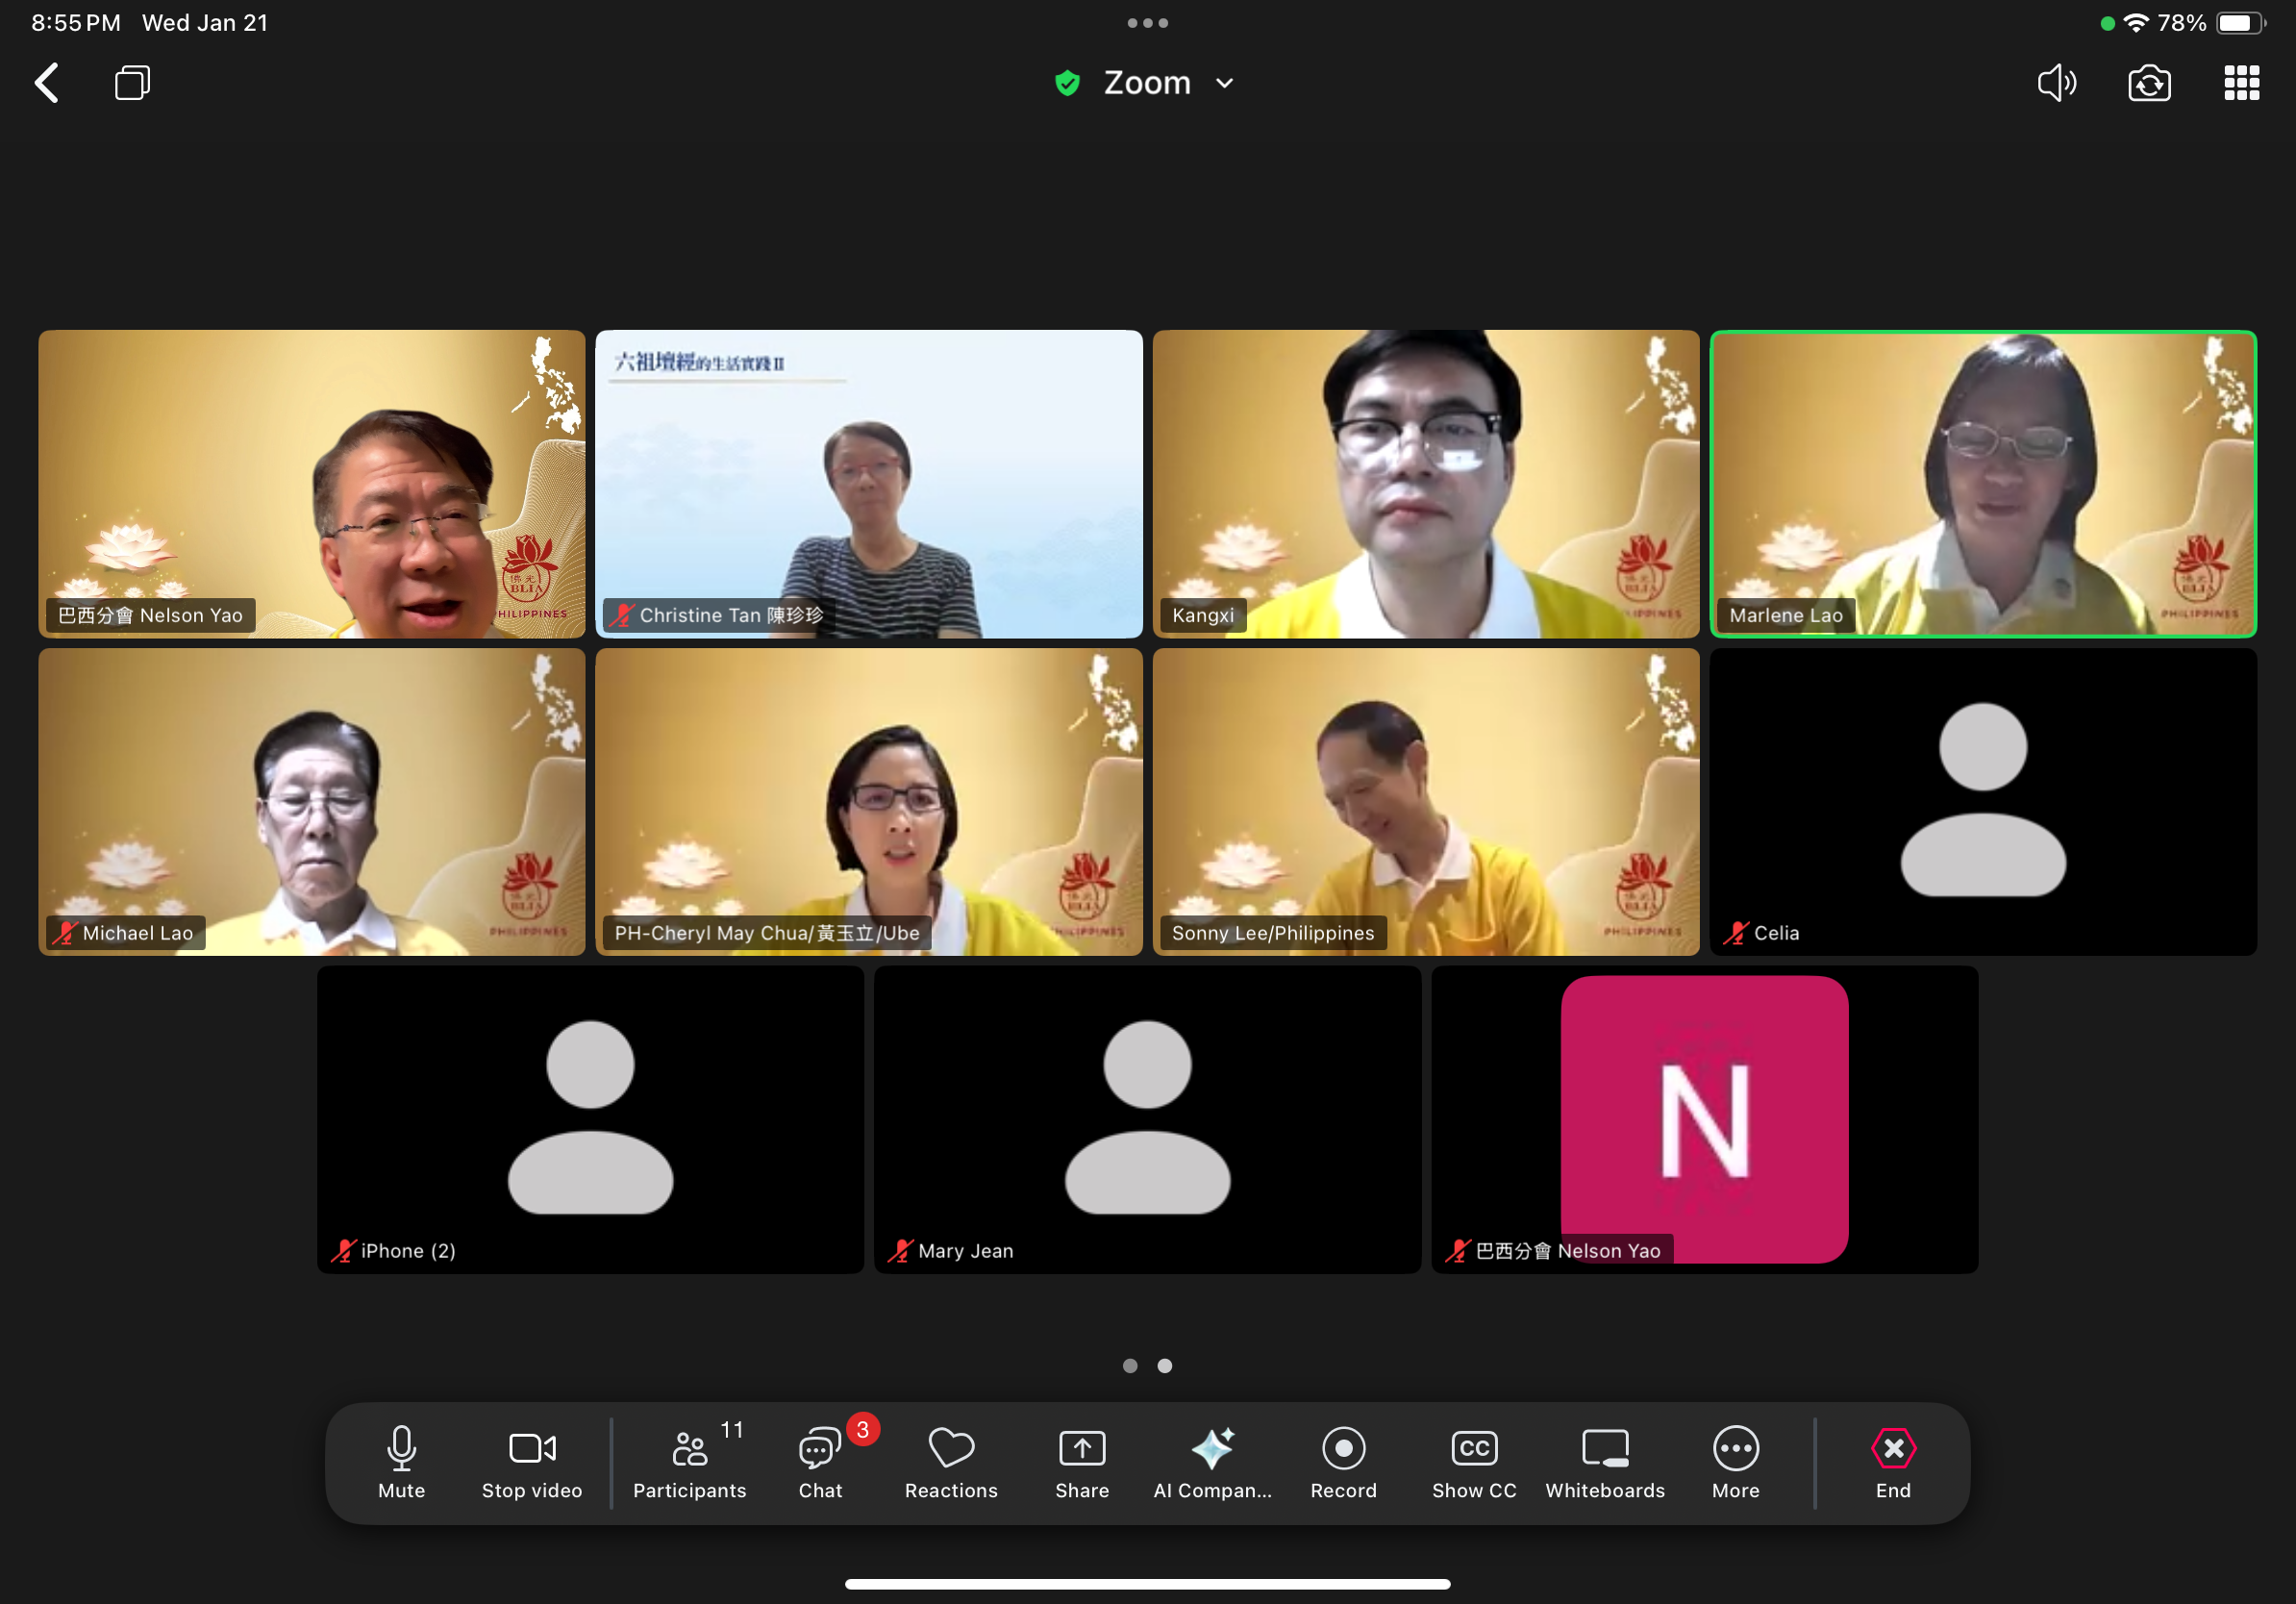2296x1604 pixels.
Task: Show closed captions via CC icon
Action: [1473, 1461]
